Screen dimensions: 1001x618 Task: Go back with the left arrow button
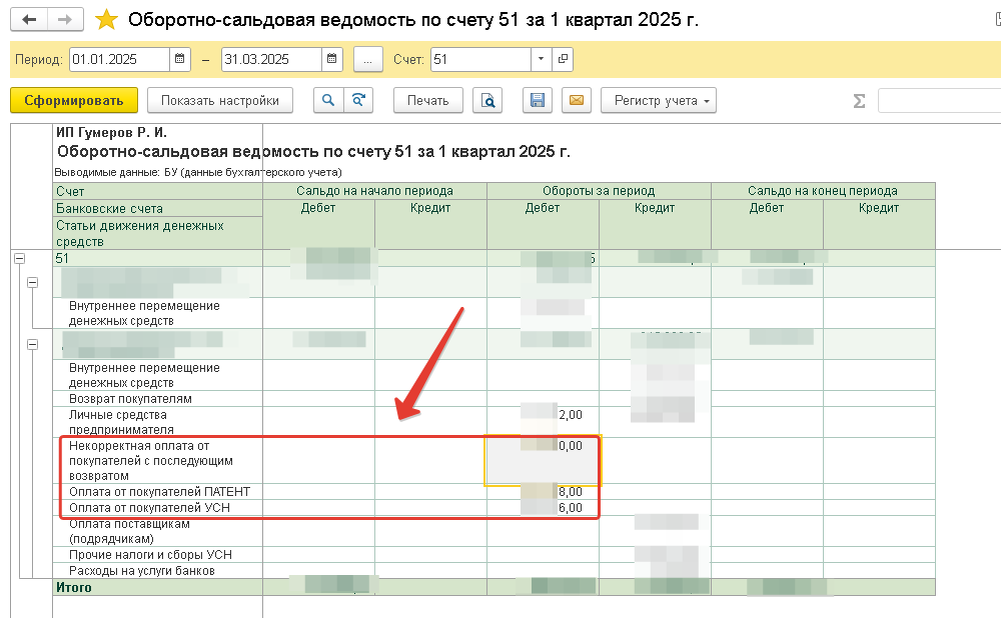coord(29,19)
